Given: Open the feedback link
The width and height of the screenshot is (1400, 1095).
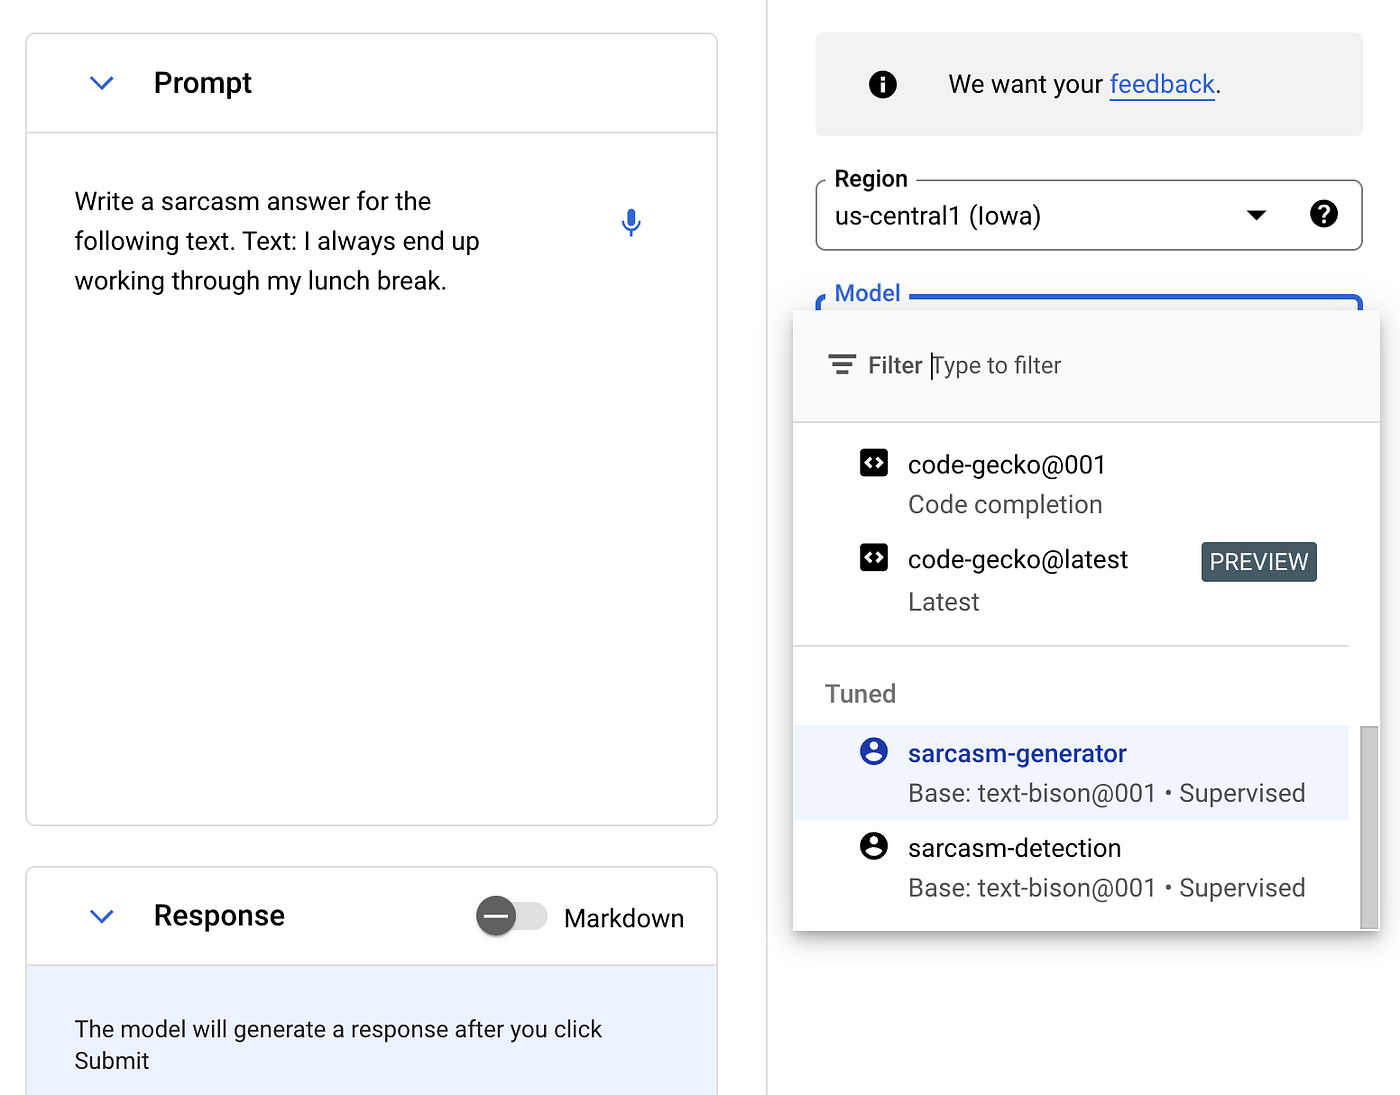Looking at the screenshot, I should coord(1162,84).
